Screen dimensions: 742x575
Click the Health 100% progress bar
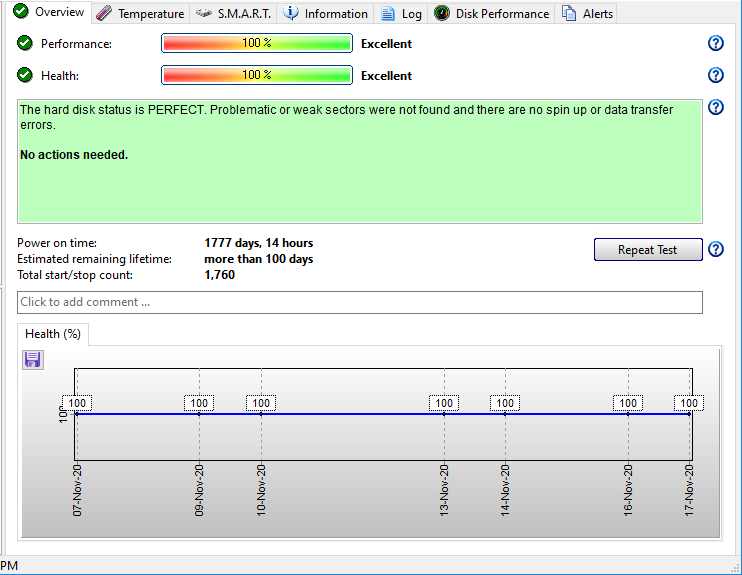(257, 75)
